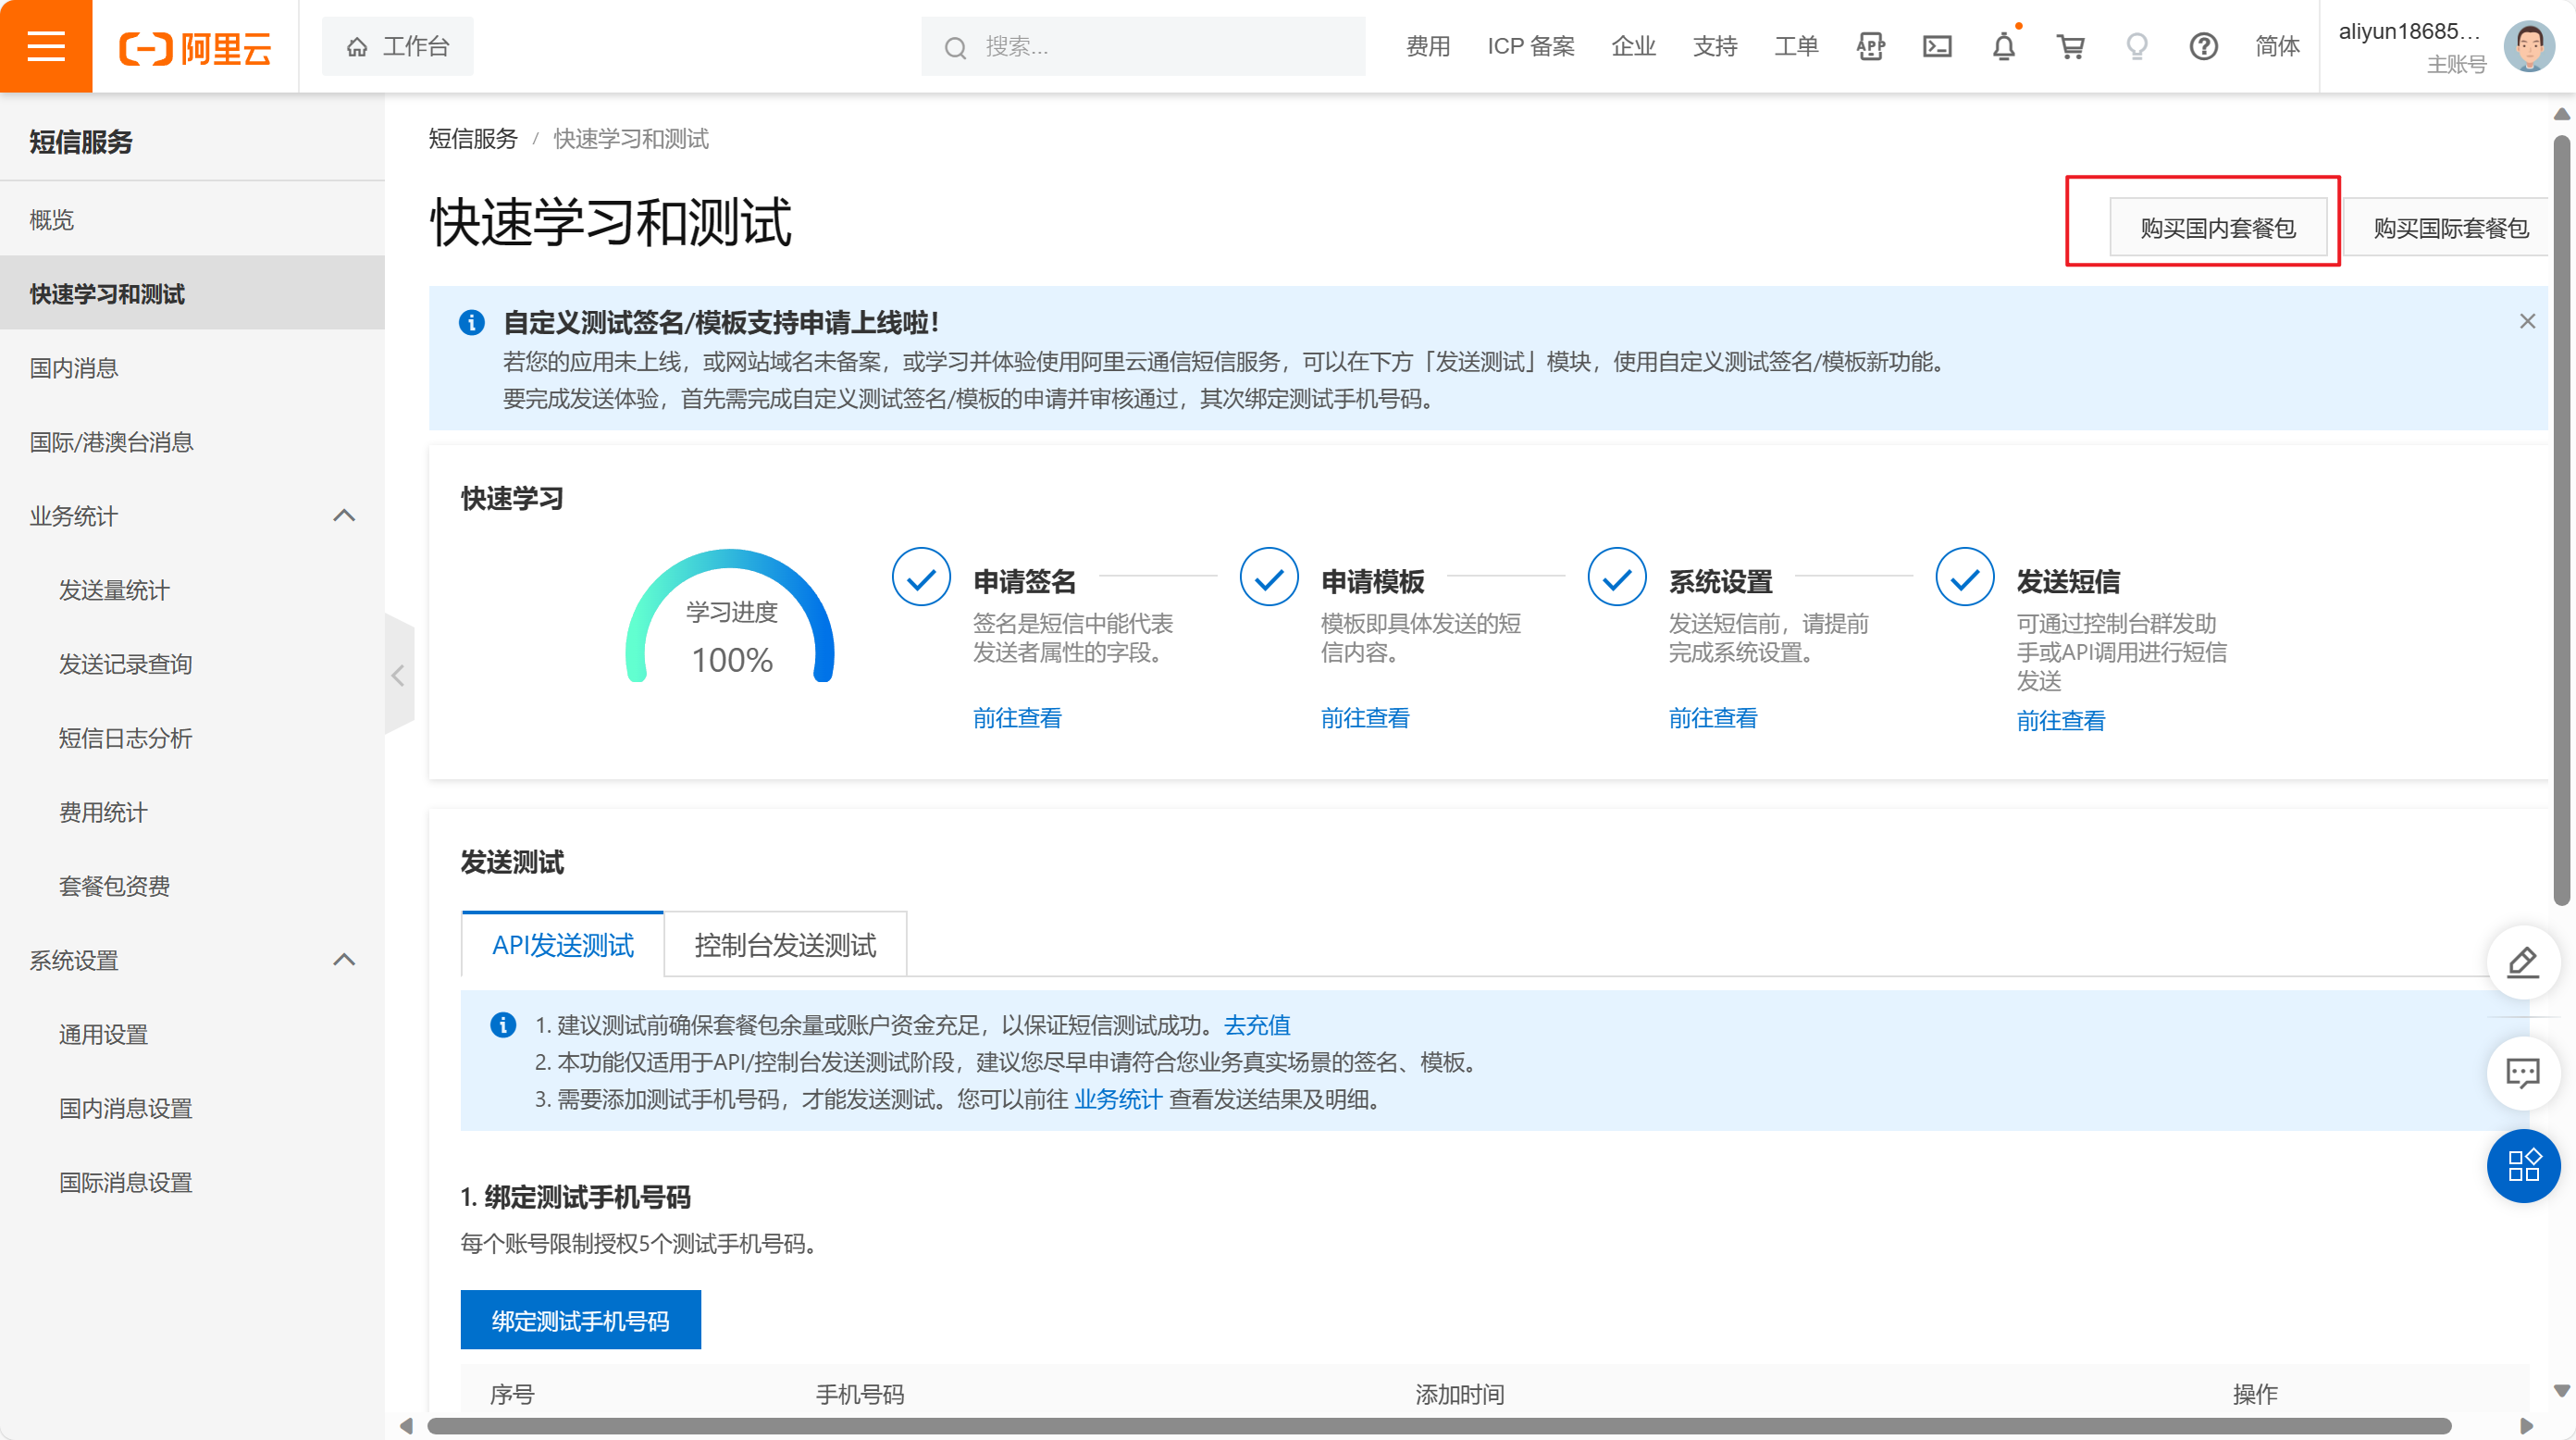Open the user avatar account menu
Screen dimensions: 2576x1440
pos(2530,46)
